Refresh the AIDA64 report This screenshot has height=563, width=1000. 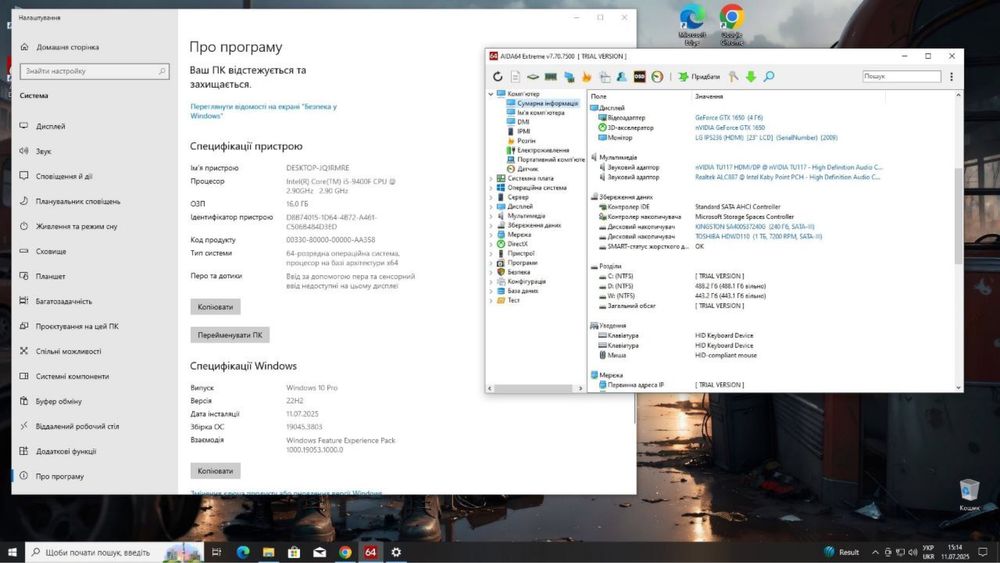497,77
